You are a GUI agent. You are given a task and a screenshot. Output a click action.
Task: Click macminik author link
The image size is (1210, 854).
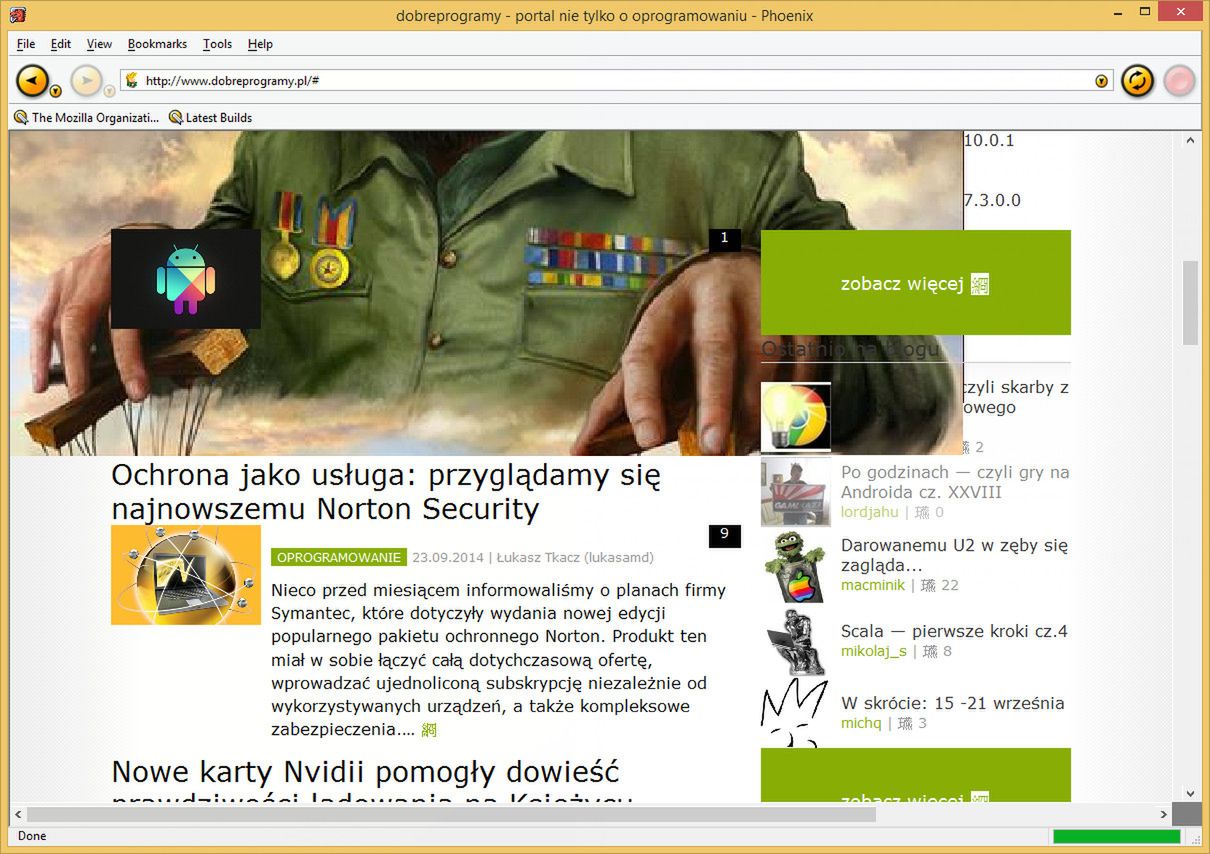coord(873,585)
